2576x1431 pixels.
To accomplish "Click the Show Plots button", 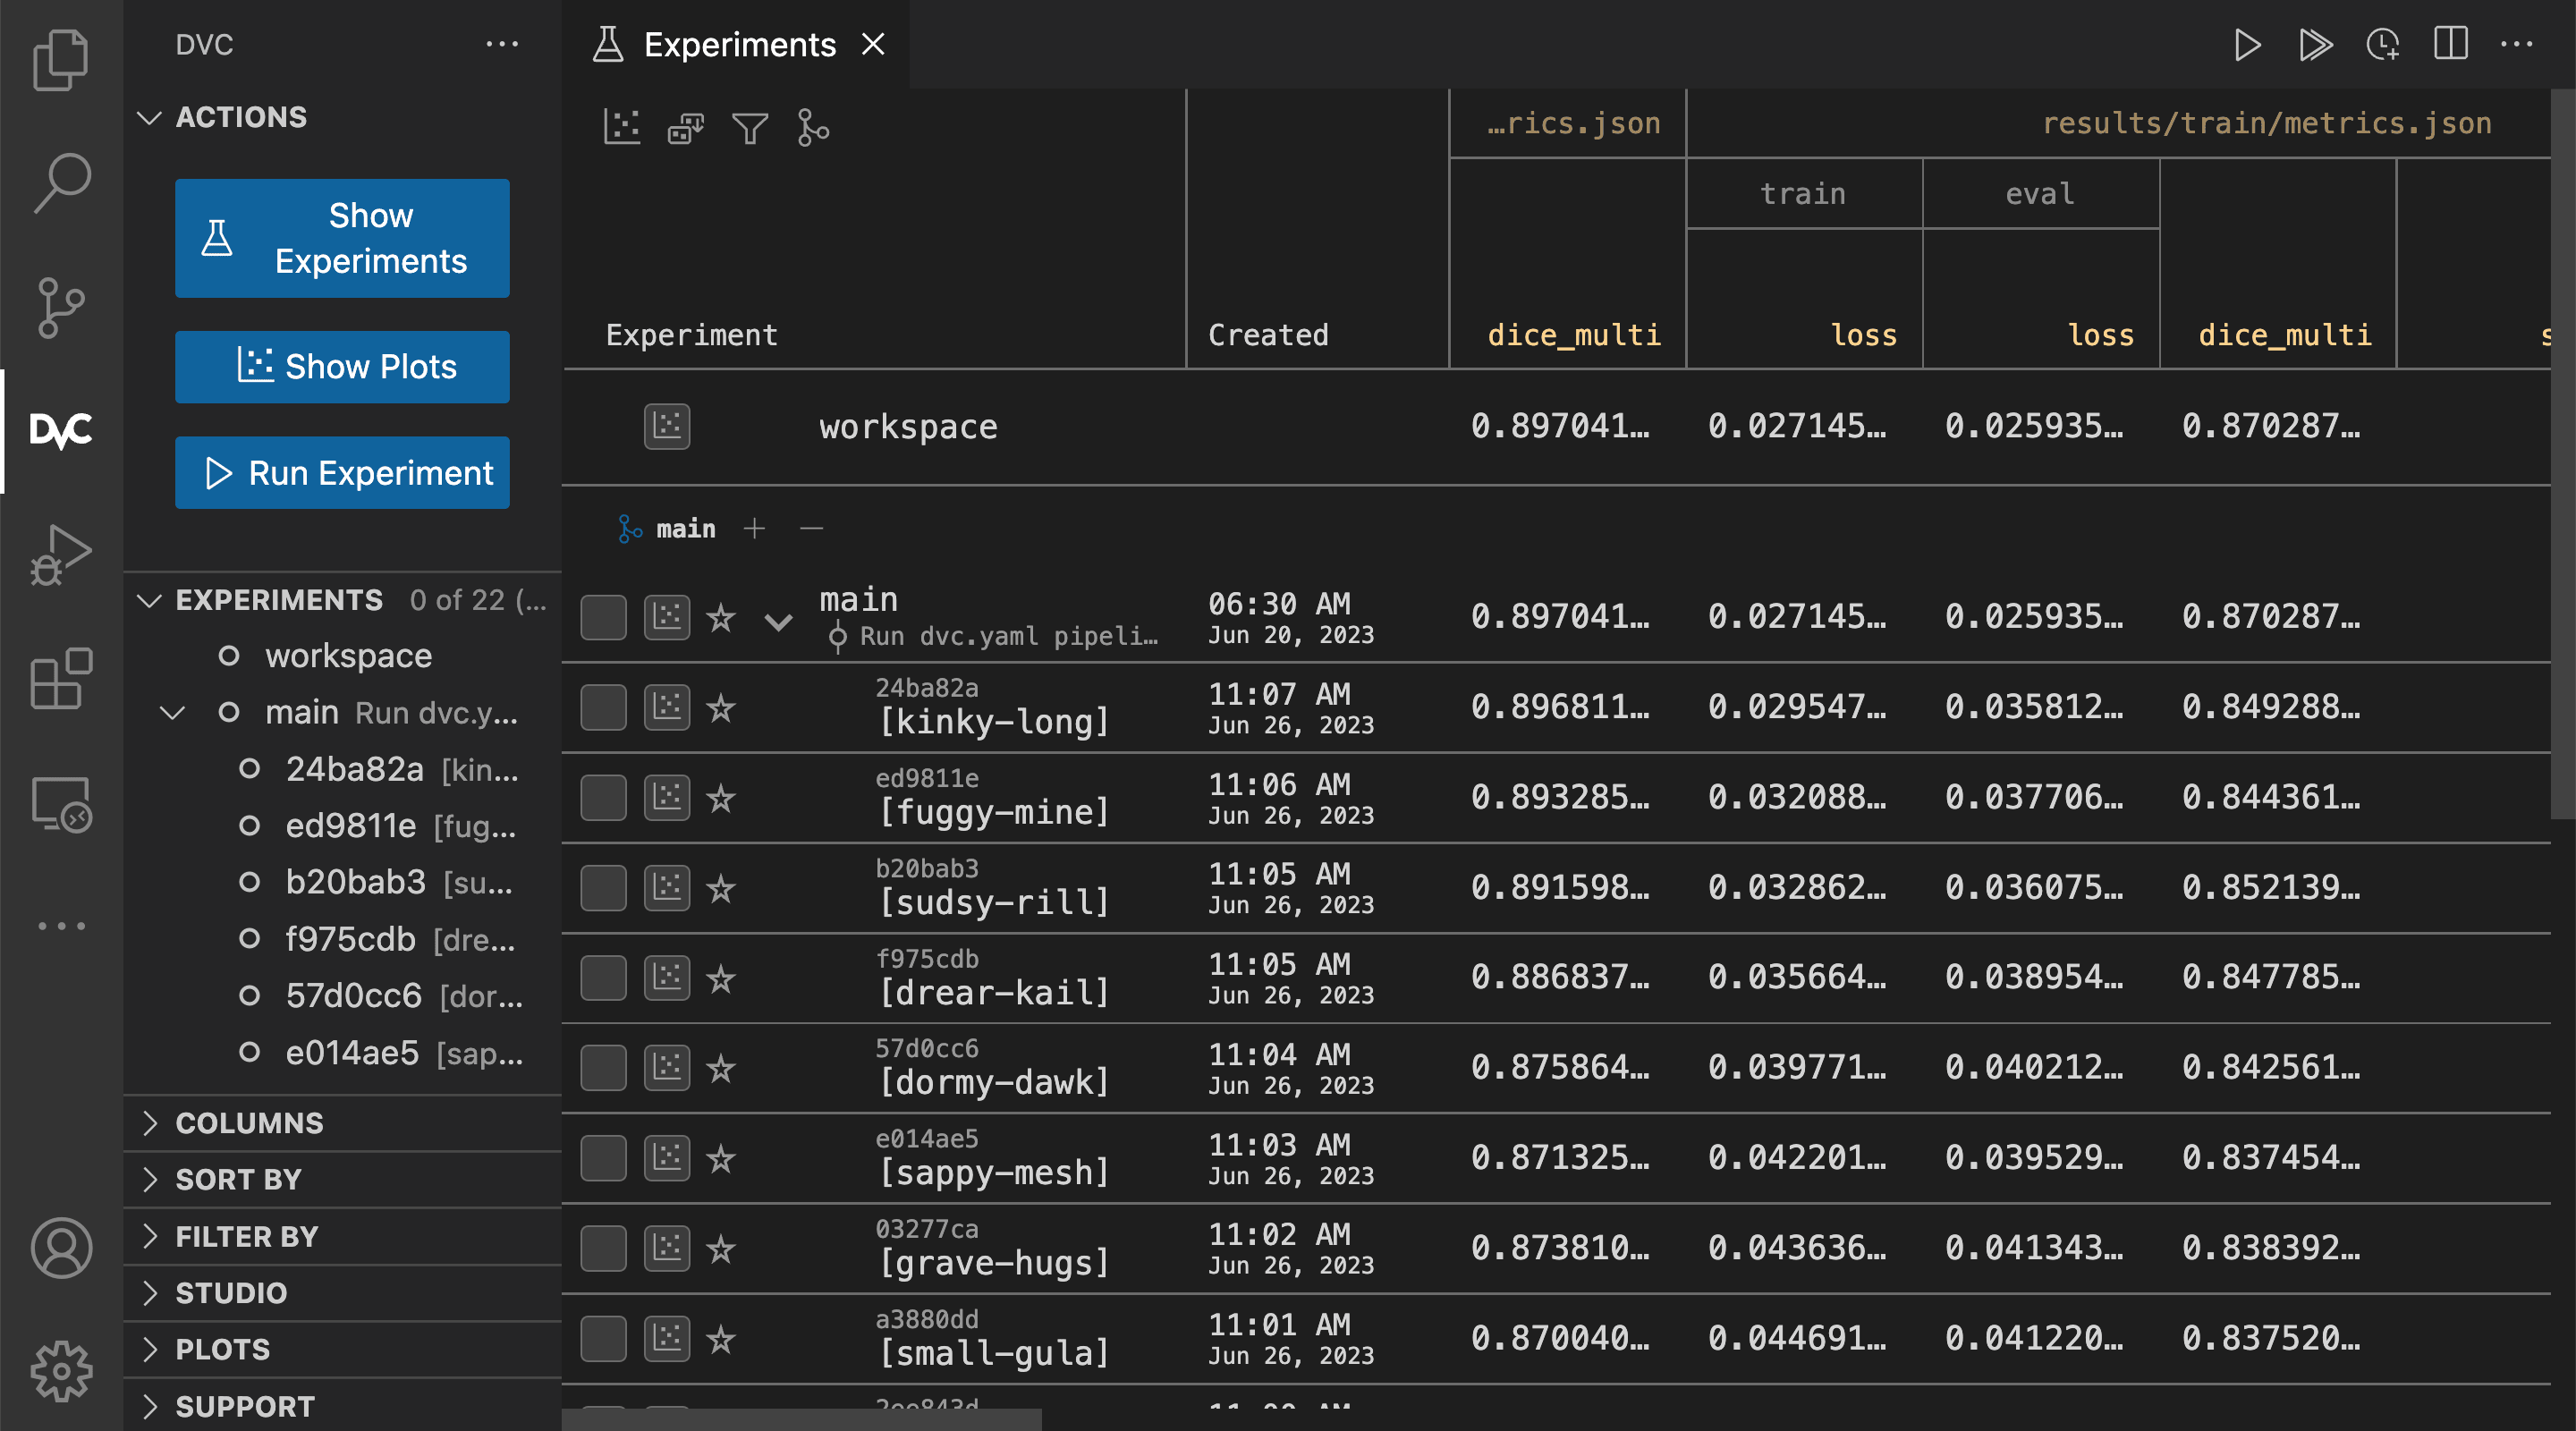I will [342, 367].
